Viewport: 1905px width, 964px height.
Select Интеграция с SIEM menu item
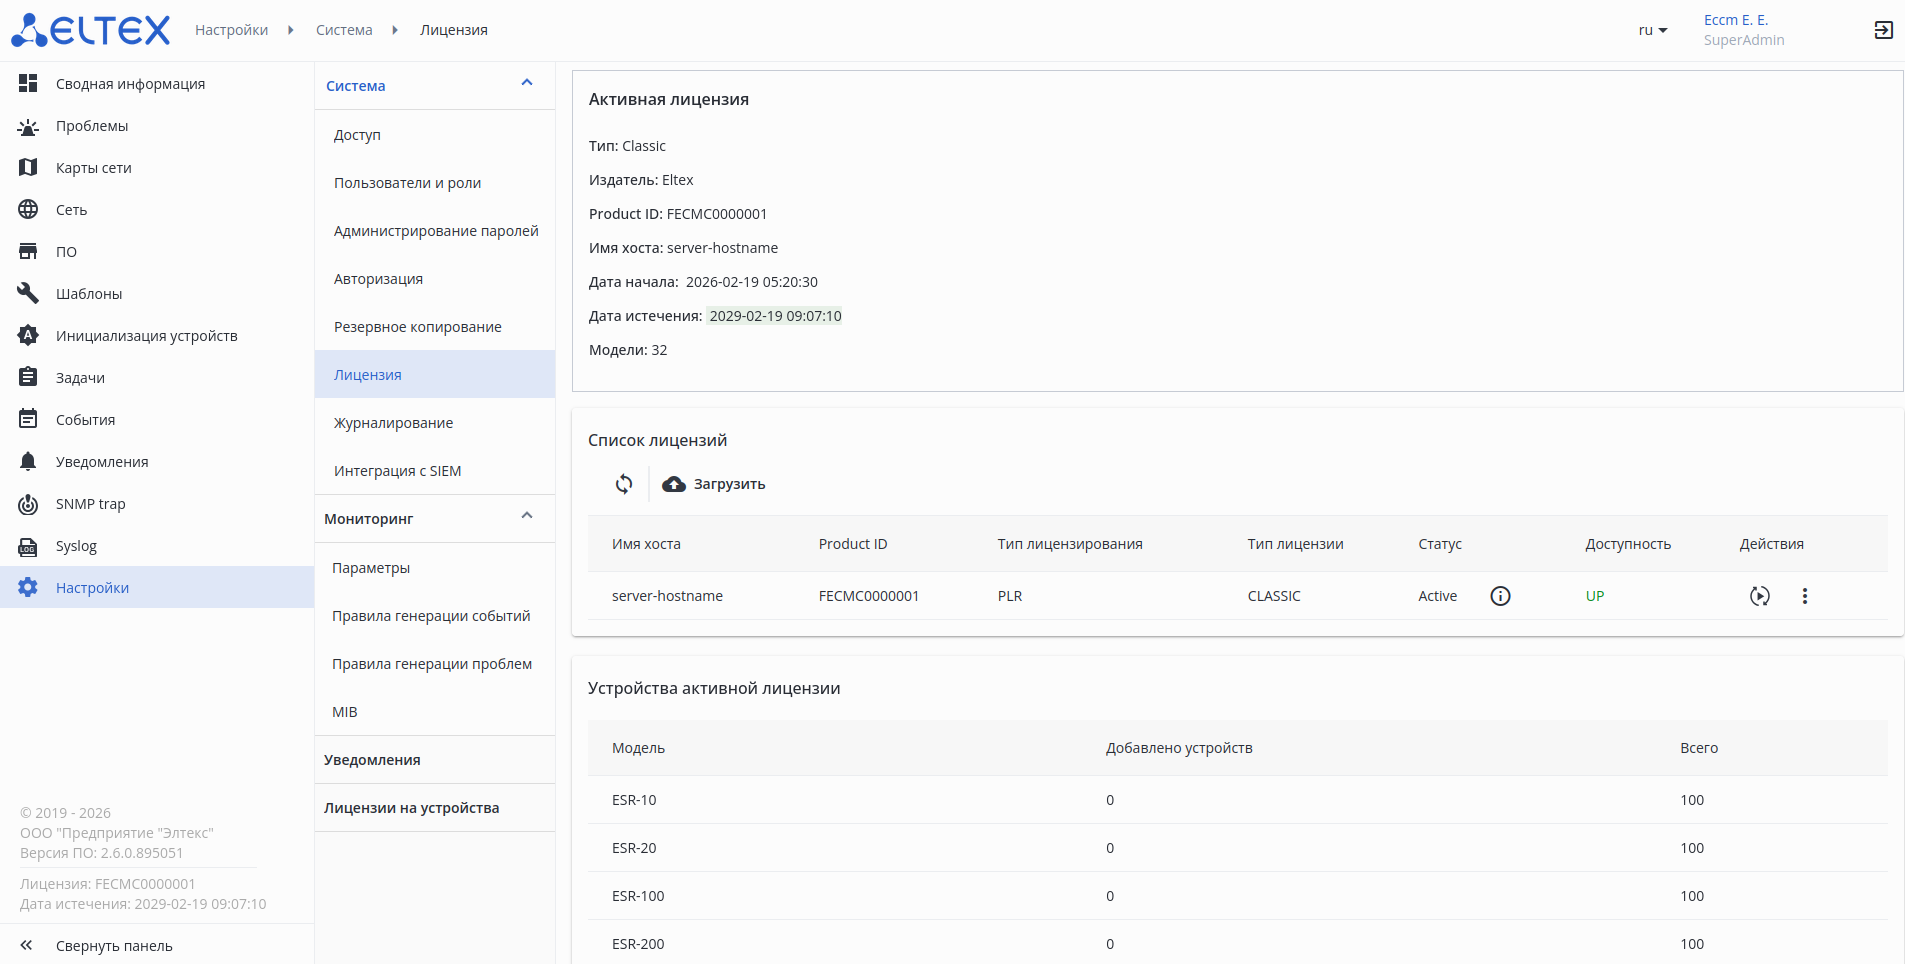coord(397,471)
